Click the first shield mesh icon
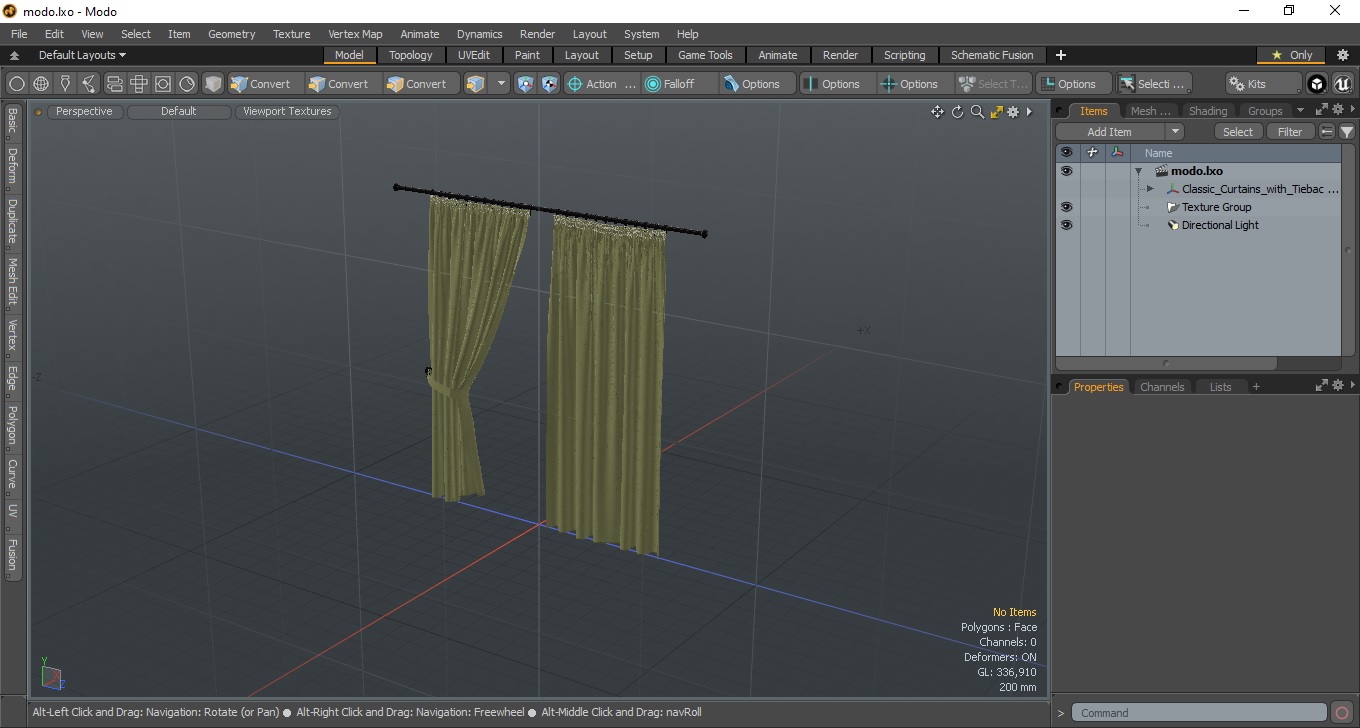 [x=525, y=84]
